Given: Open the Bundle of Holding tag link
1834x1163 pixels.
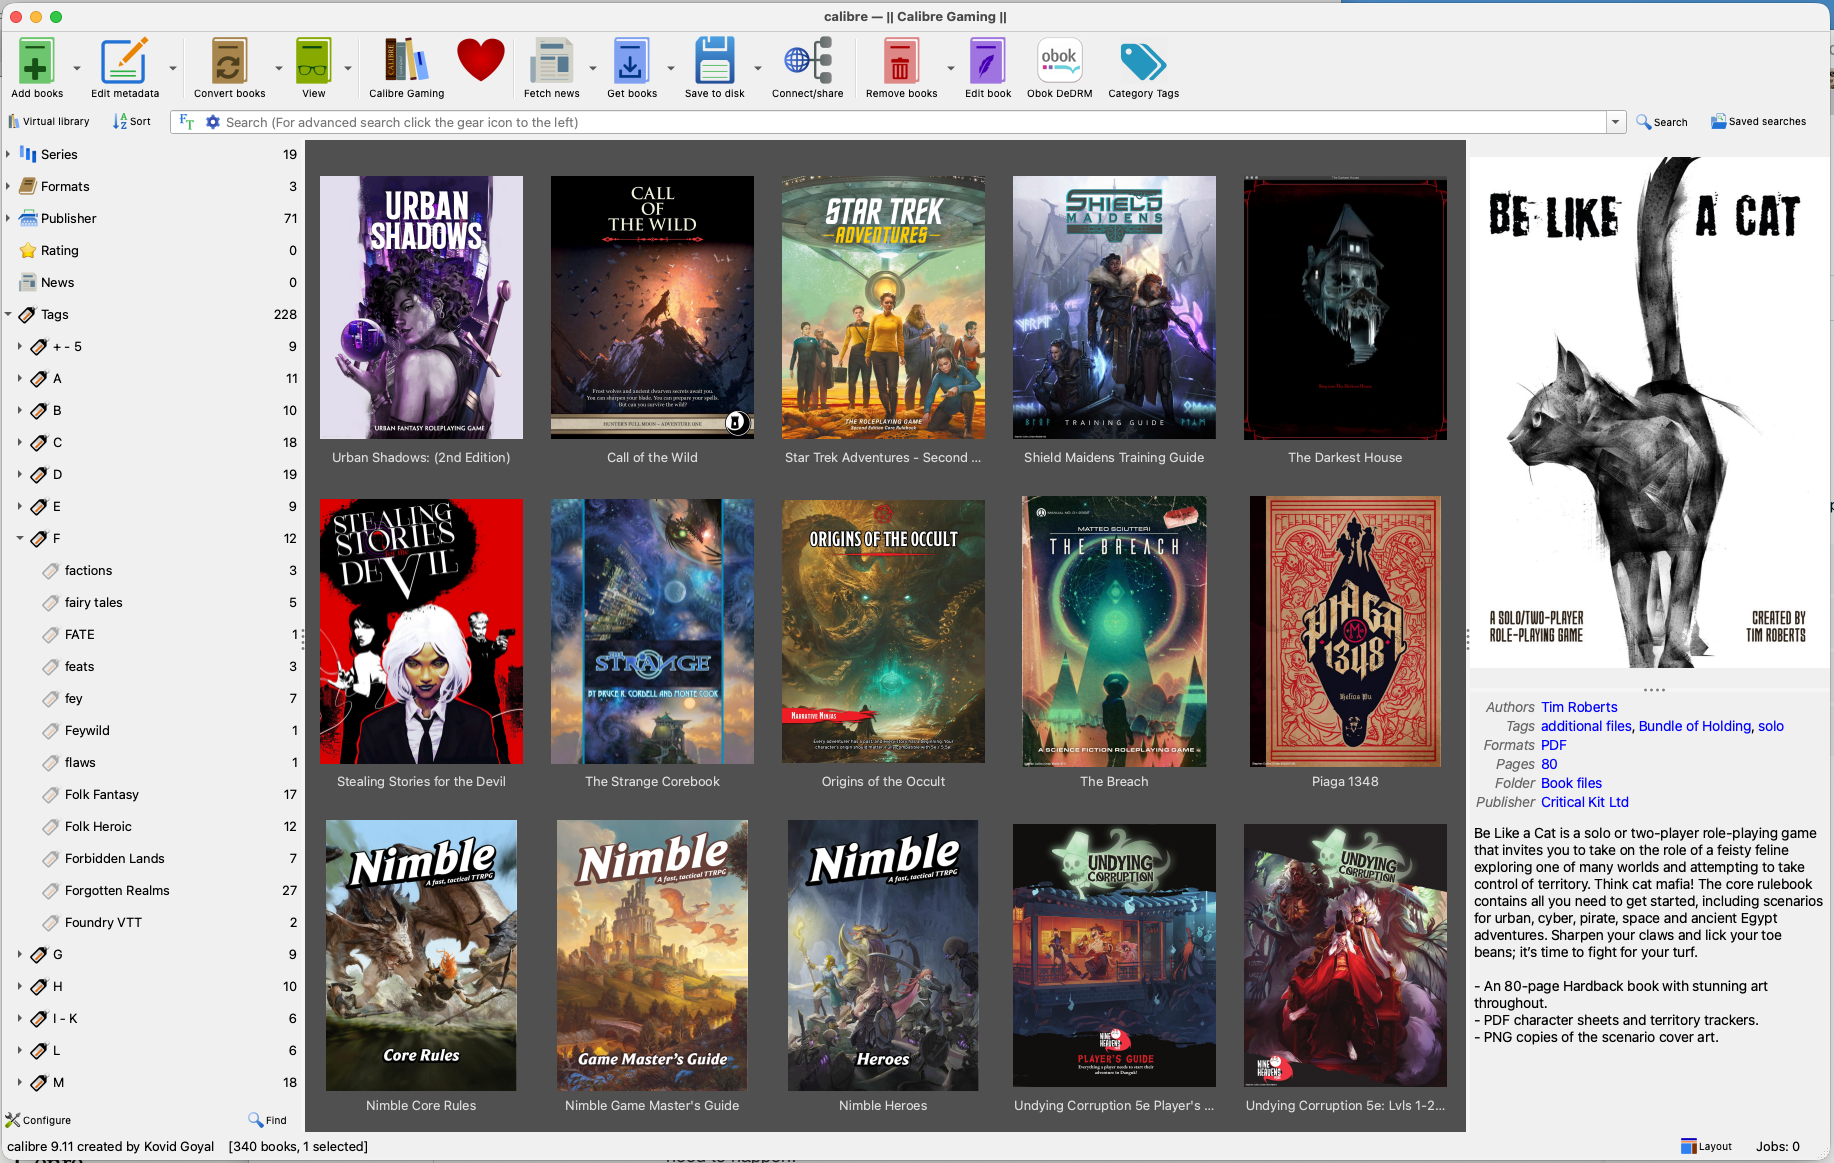Looking at the screenshot, I should (x=1695, y=726).
